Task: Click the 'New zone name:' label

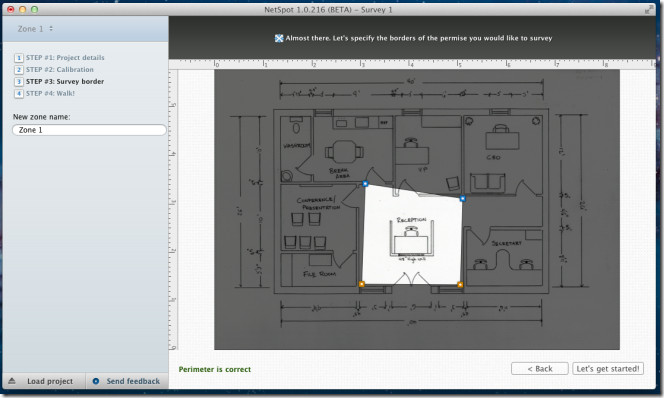Action: [x=42, y=117]
